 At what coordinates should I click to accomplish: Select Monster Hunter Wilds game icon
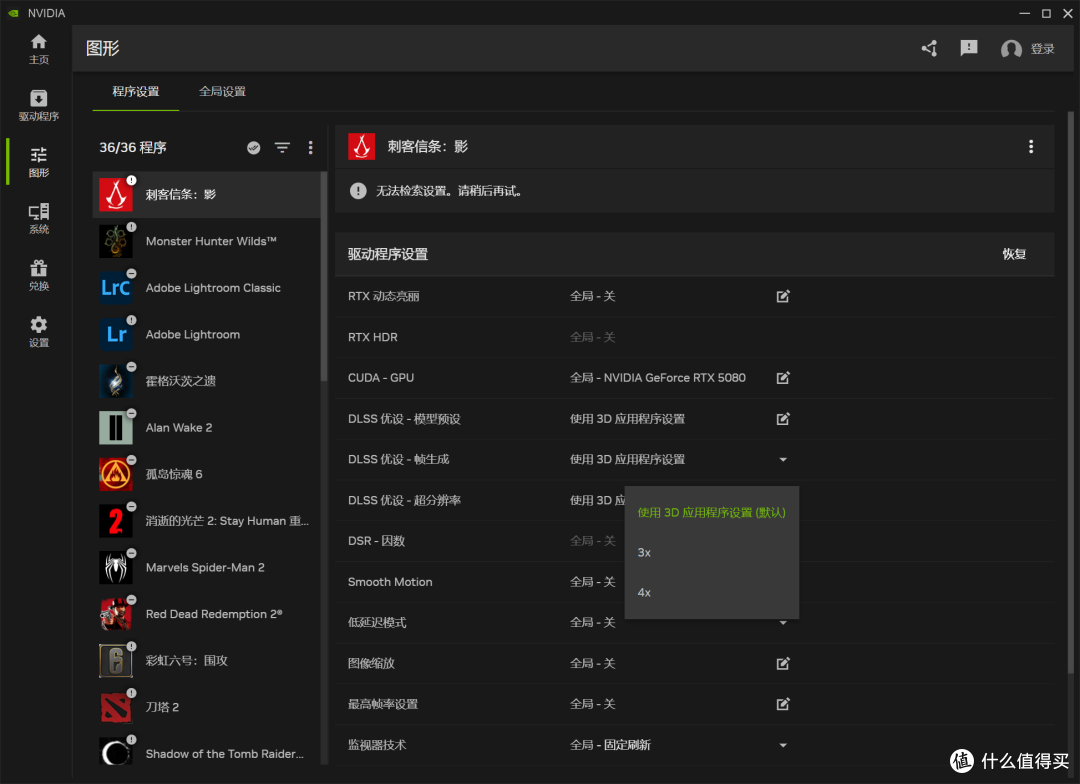click(116, 241)
